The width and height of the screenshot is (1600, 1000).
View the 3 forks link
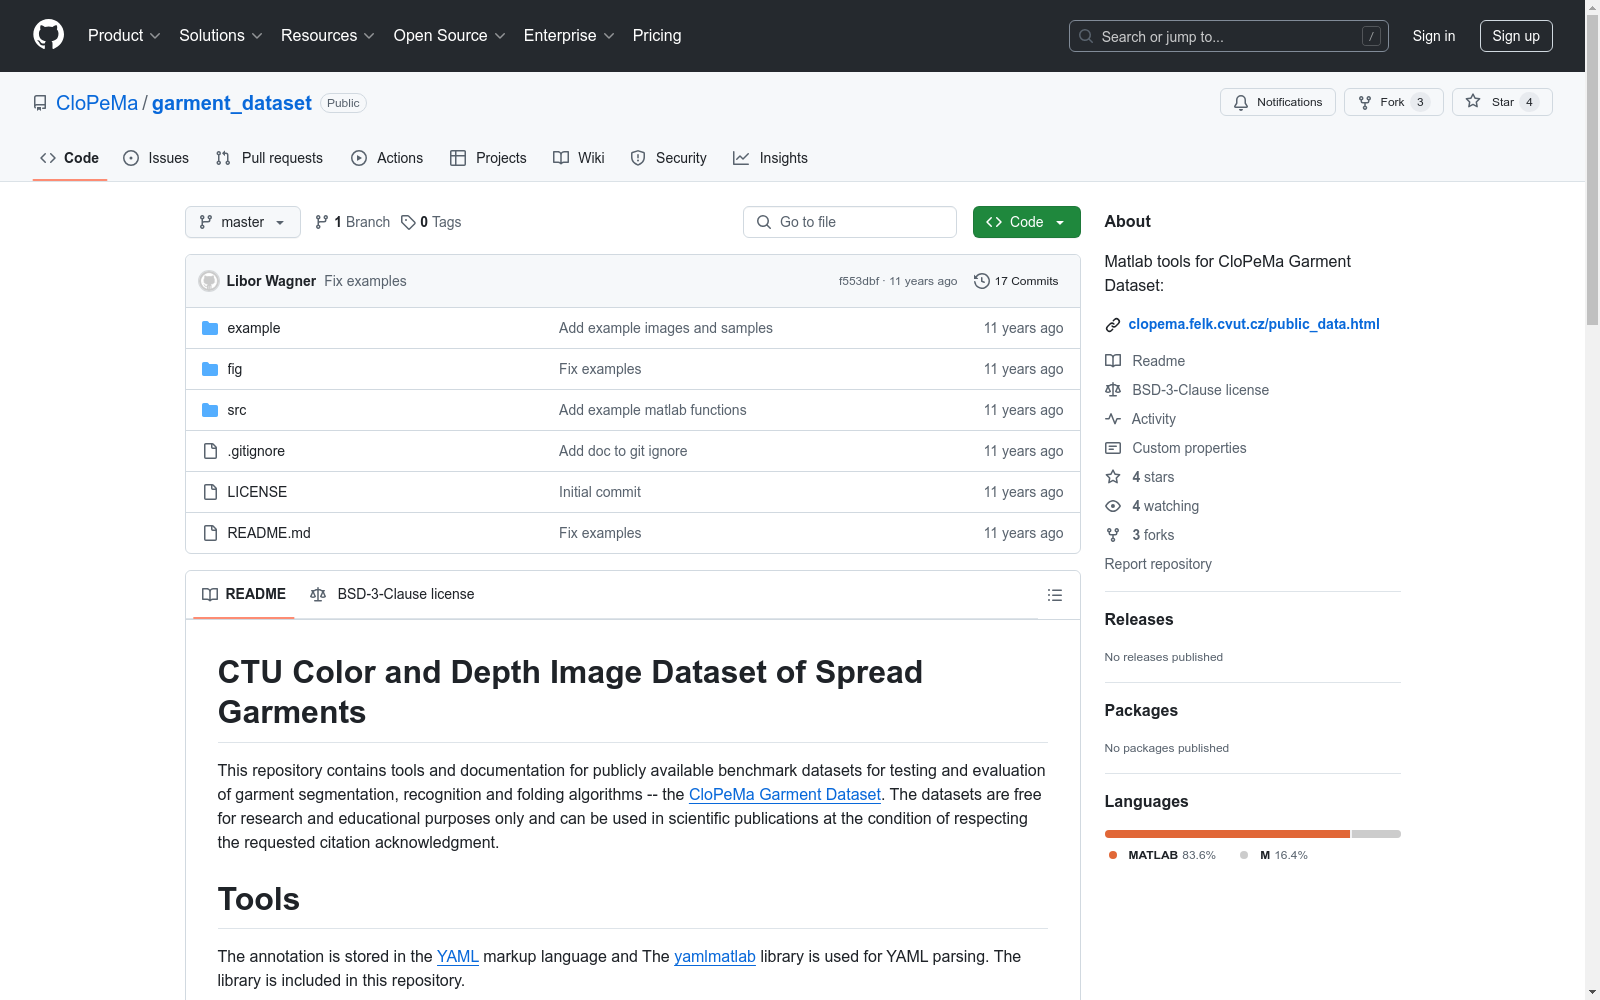coord(1140,535)
